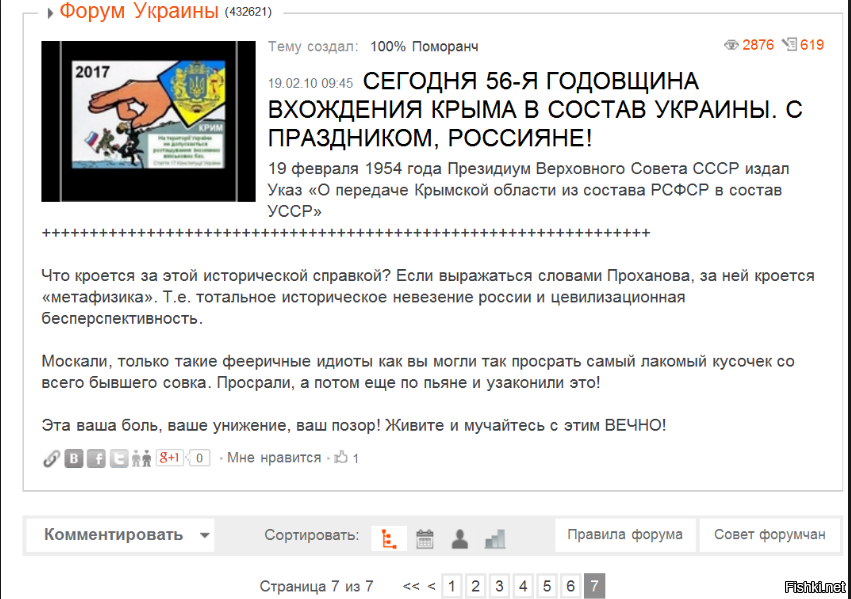Open the 2017 Crimea cartoon thumbnail
851x599 pixels.
pos(148,122)
